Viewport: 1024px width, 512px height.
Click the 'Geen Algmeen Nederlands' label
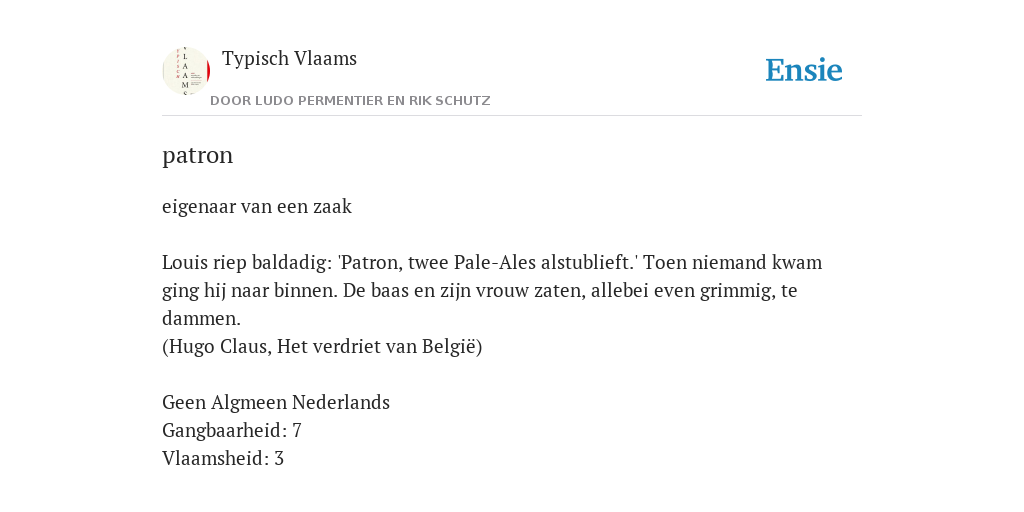point(276,402)
